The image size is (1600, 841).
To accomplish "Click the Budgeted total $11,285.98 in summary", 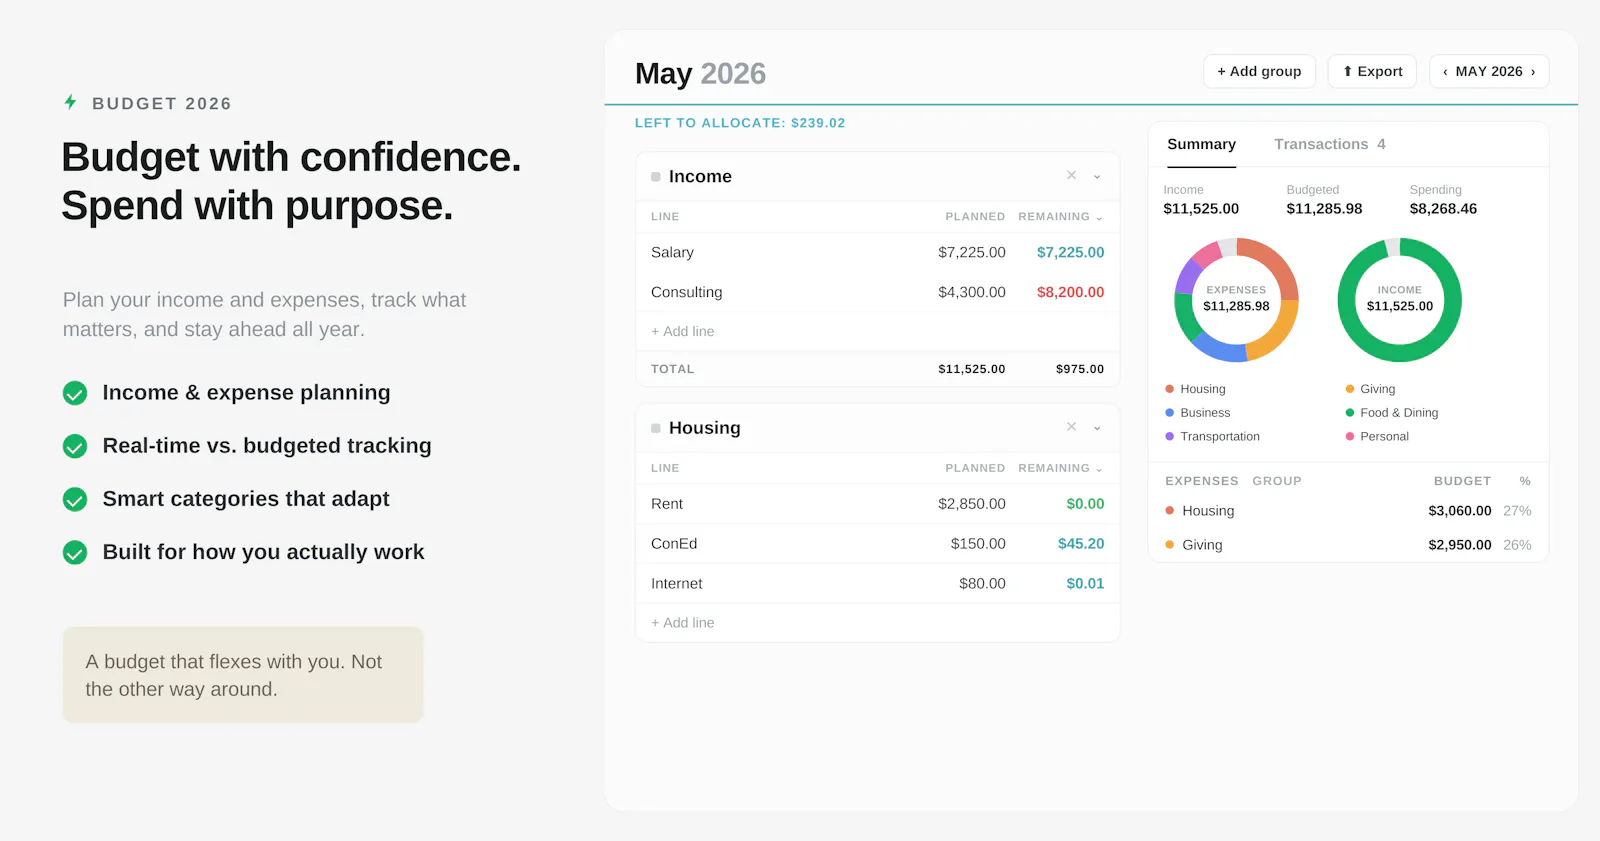I will tap(1324, 208).
